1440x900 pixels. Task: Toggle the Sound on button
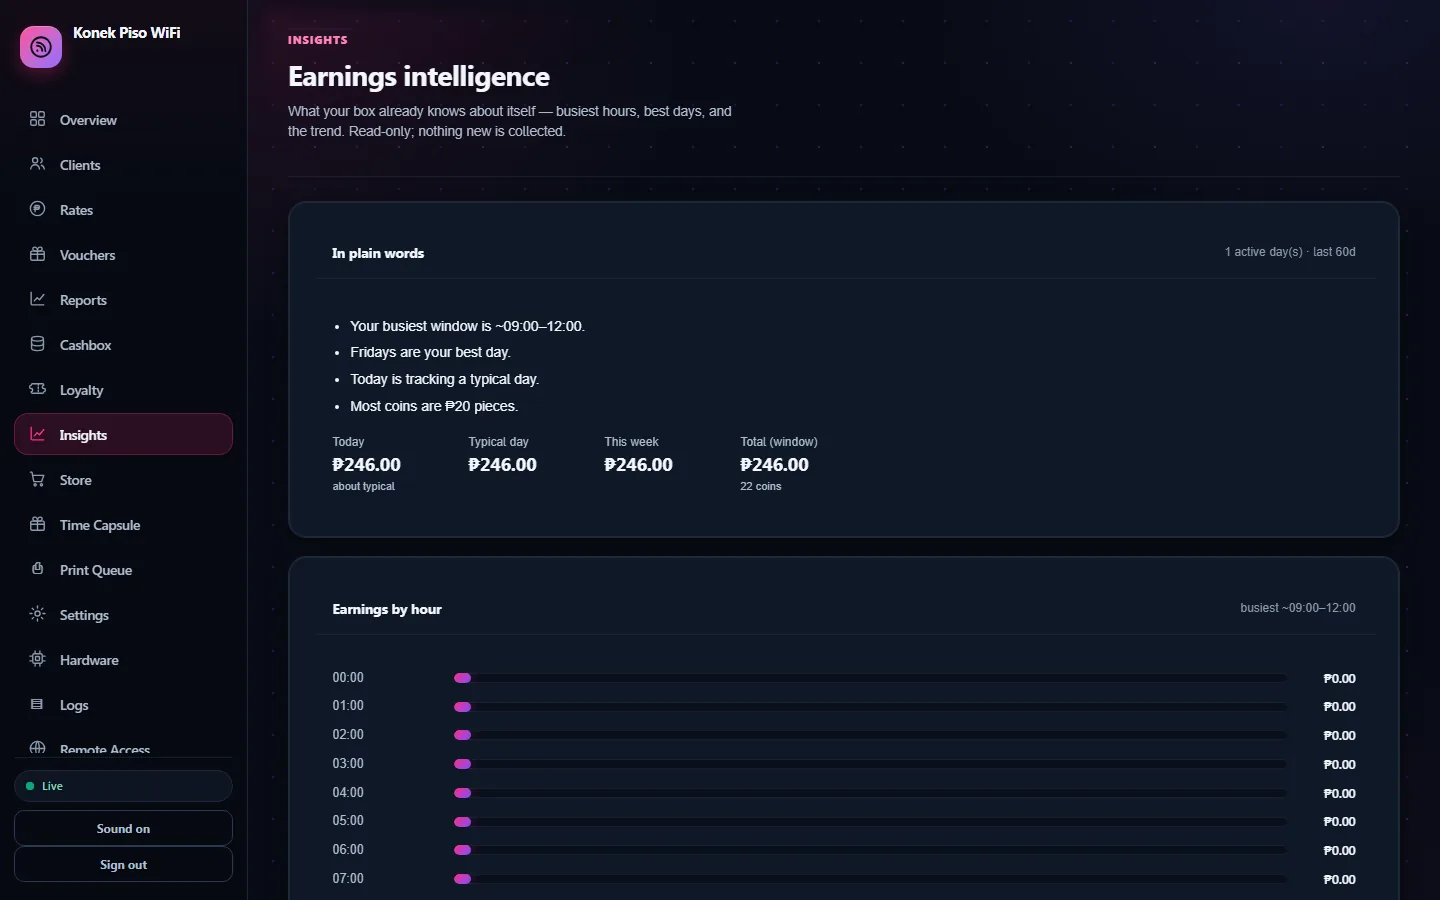pyautogui.click(x=123, y=828)
